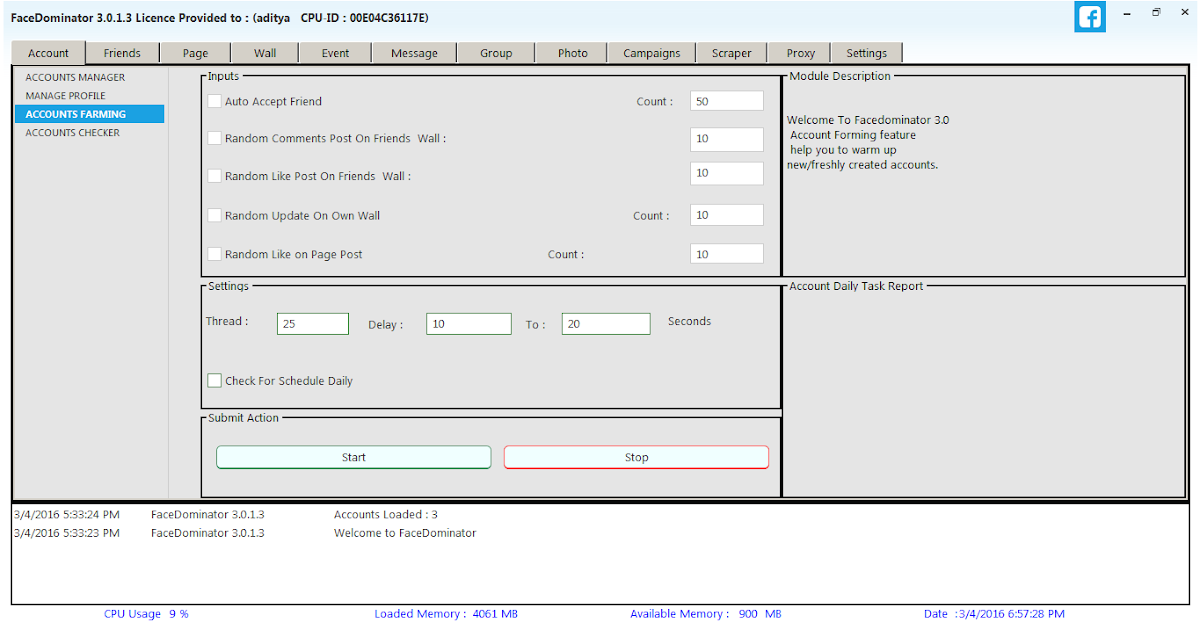Toggle Random Comments Post On Friends Wall
1200x630 pixels.
click(x=214, y=138)
